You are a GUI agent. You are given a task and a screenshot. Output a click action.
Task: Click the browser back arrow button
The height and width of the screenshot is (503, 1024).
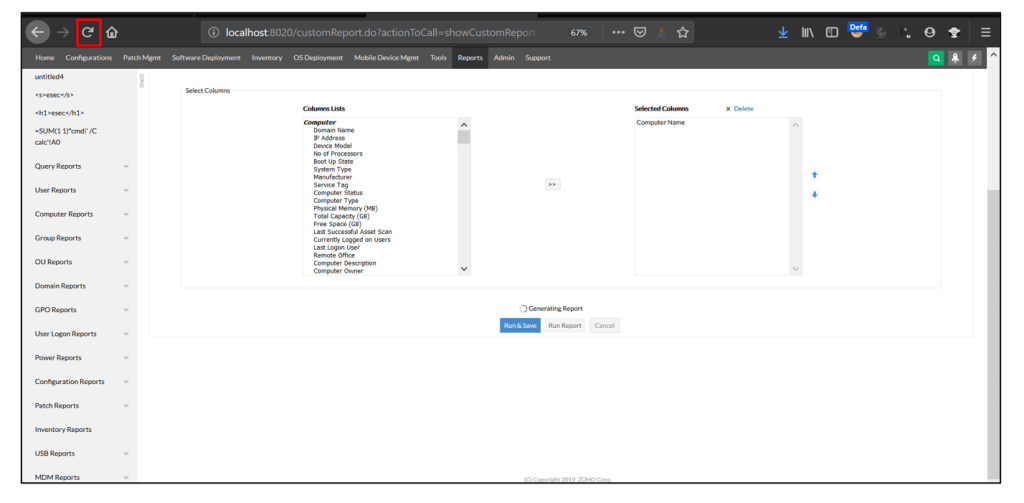tap(38, 32)
